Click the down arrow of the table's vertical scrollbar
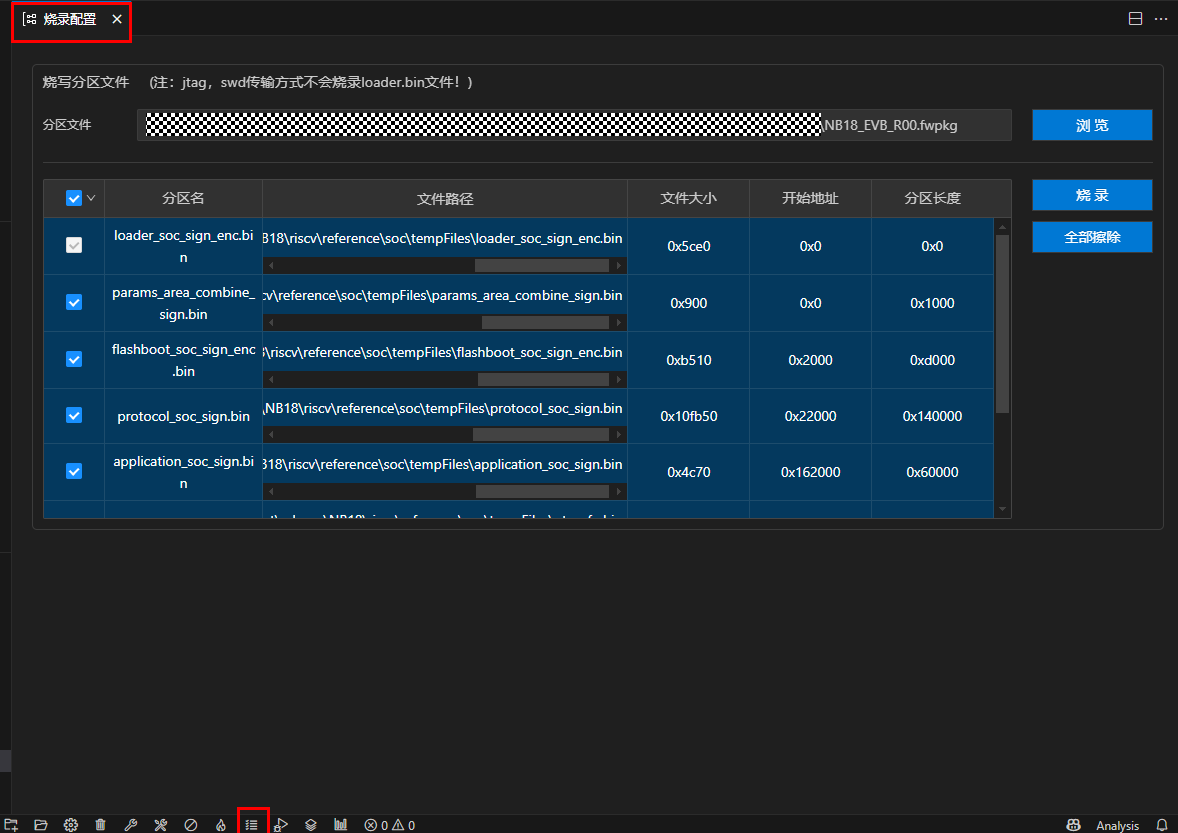Screen dimensions: 1178x833 click(x=1003, y=510)
